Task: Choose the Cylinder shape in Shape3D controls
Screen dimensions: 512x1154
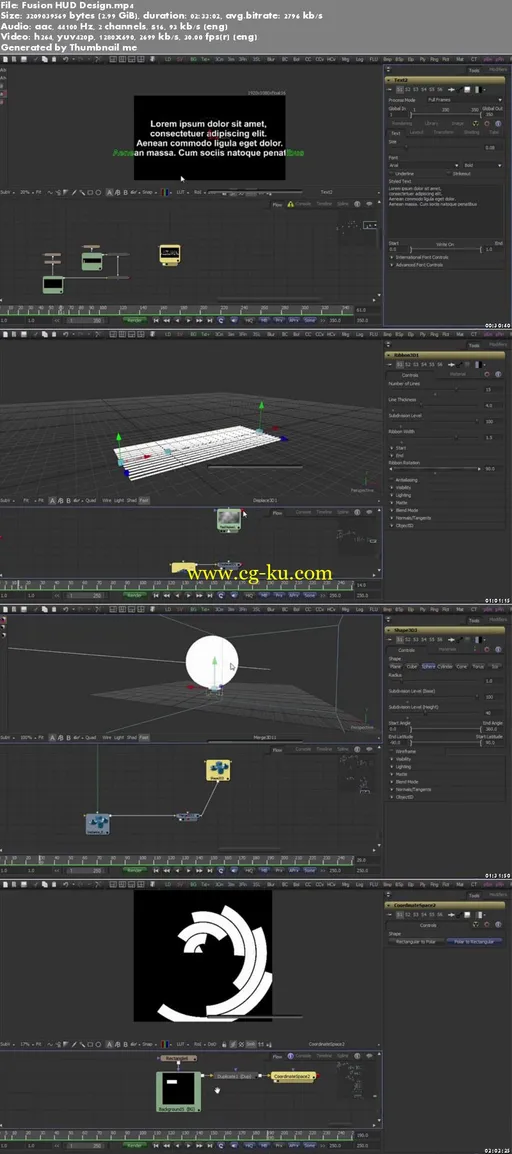Action: [445, 666]
